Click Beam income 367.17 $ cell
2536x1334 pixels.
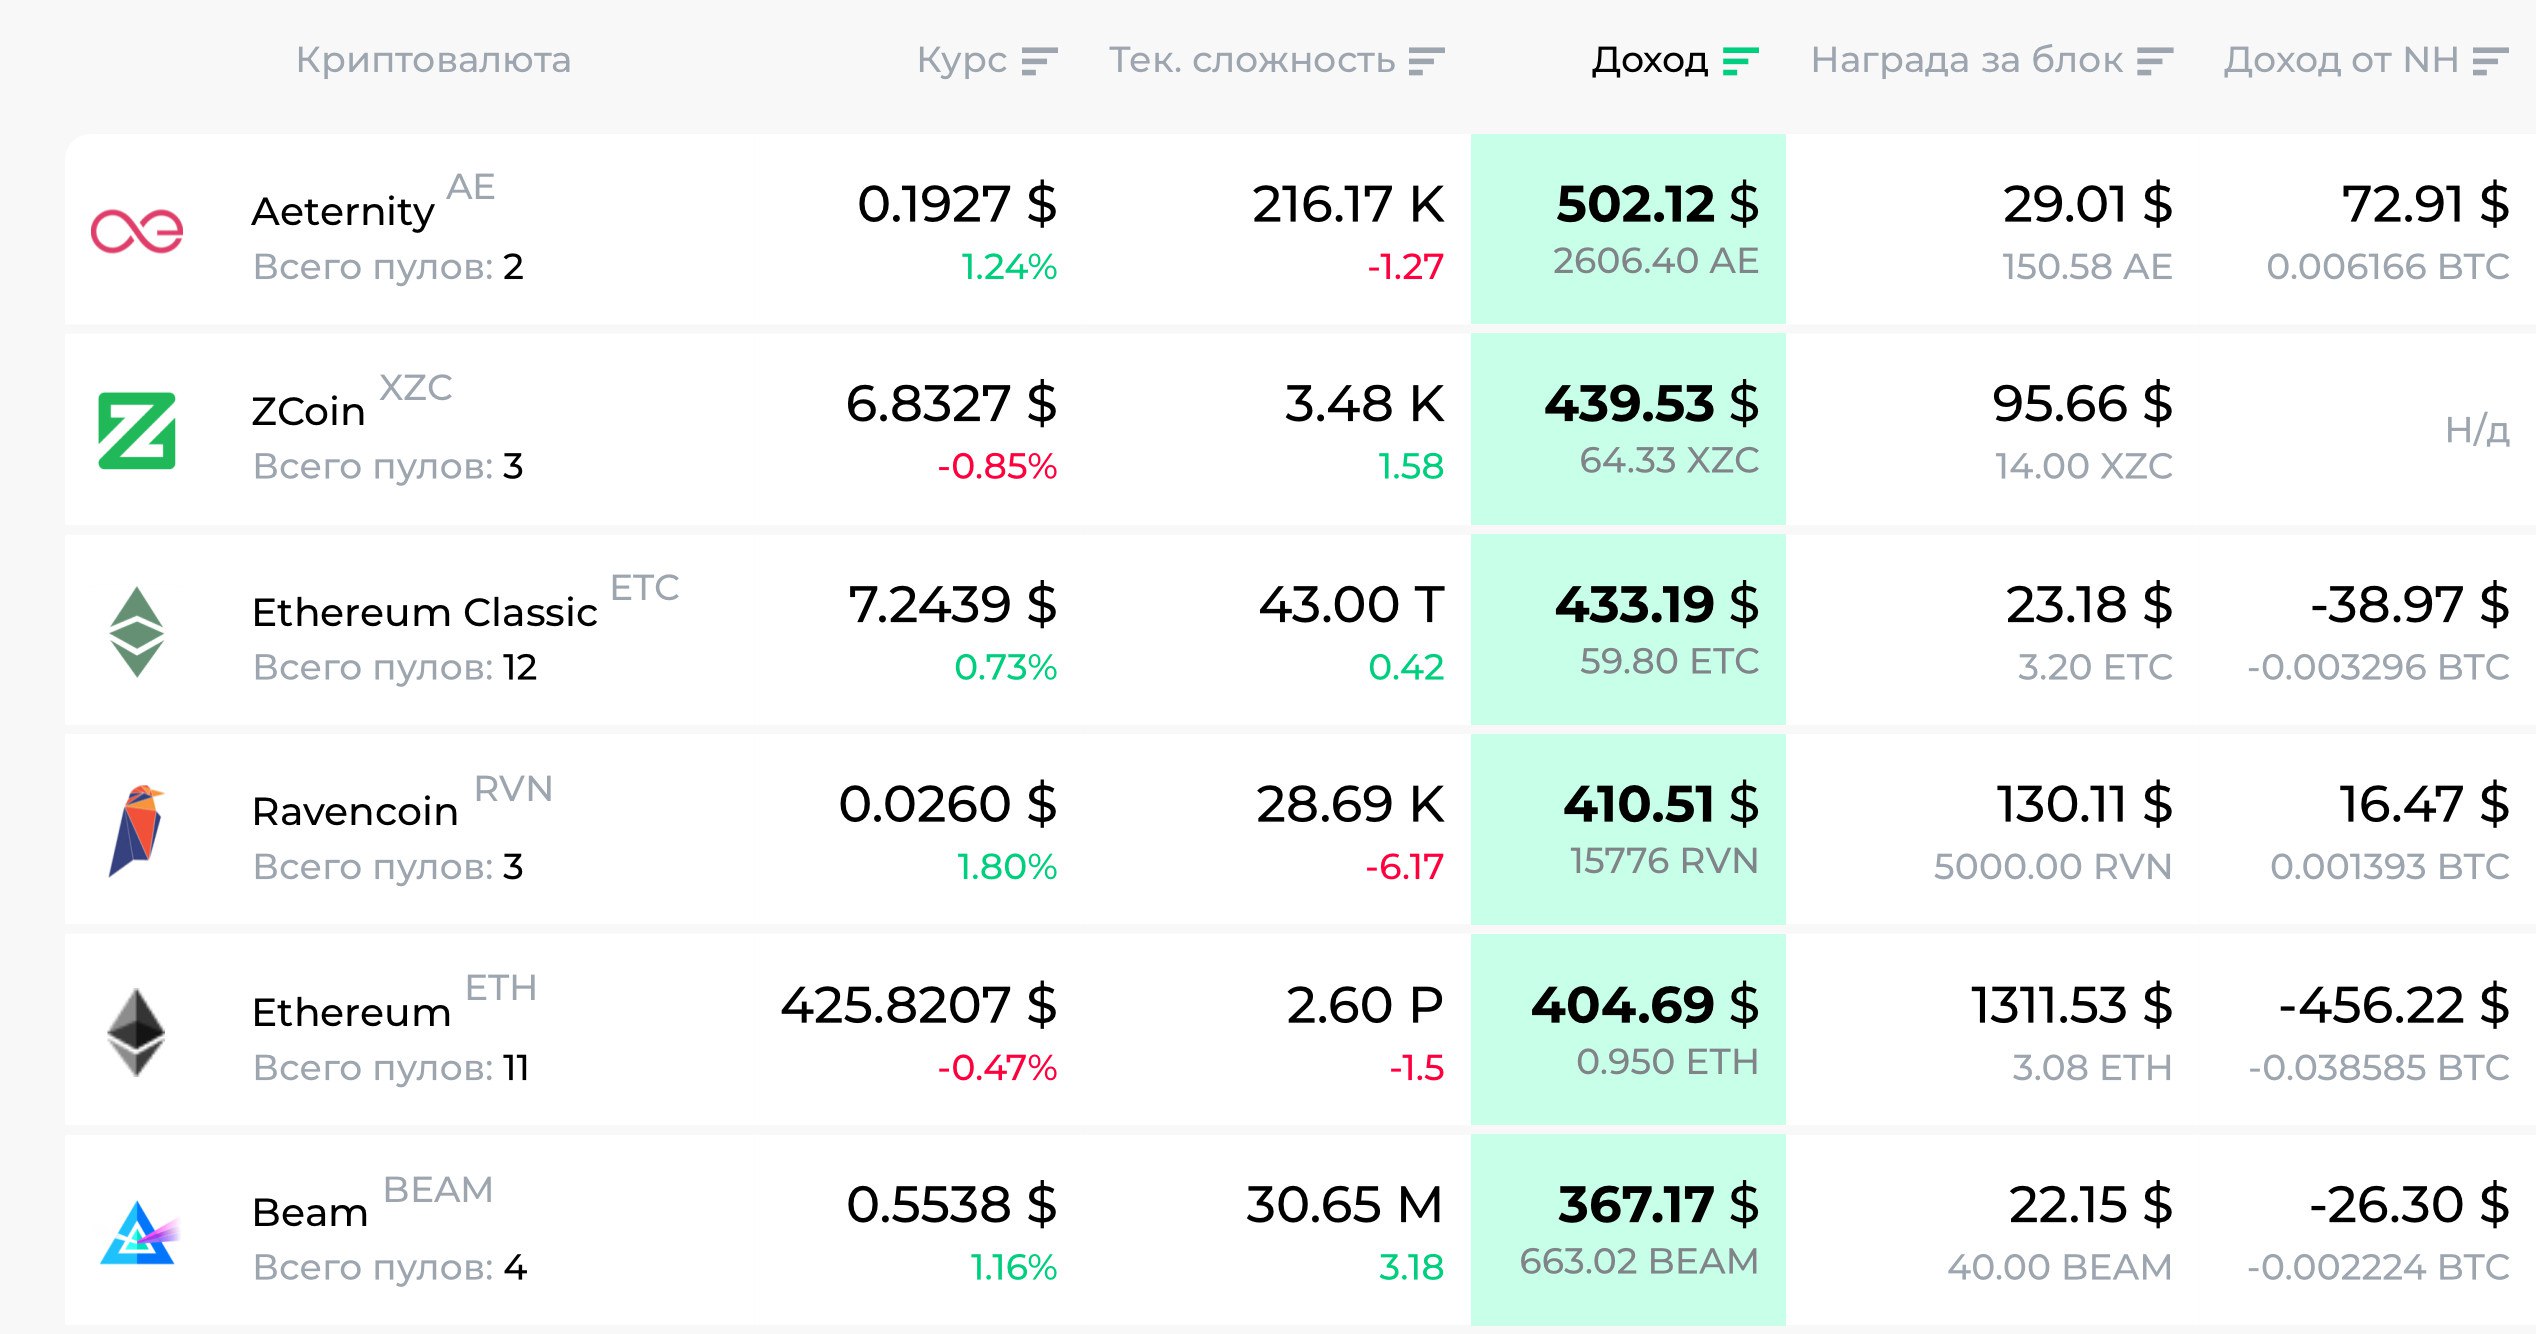(x=1628, y=1230)
